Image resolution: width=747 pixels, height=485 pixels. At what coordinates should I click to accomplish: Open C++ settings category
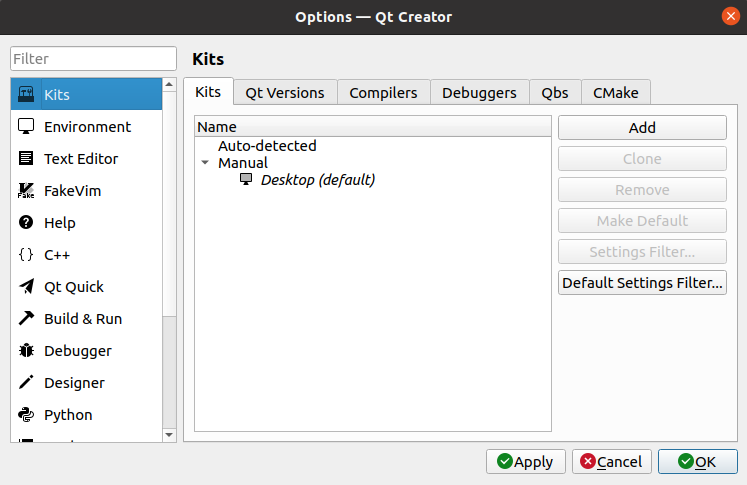(87, 254)
